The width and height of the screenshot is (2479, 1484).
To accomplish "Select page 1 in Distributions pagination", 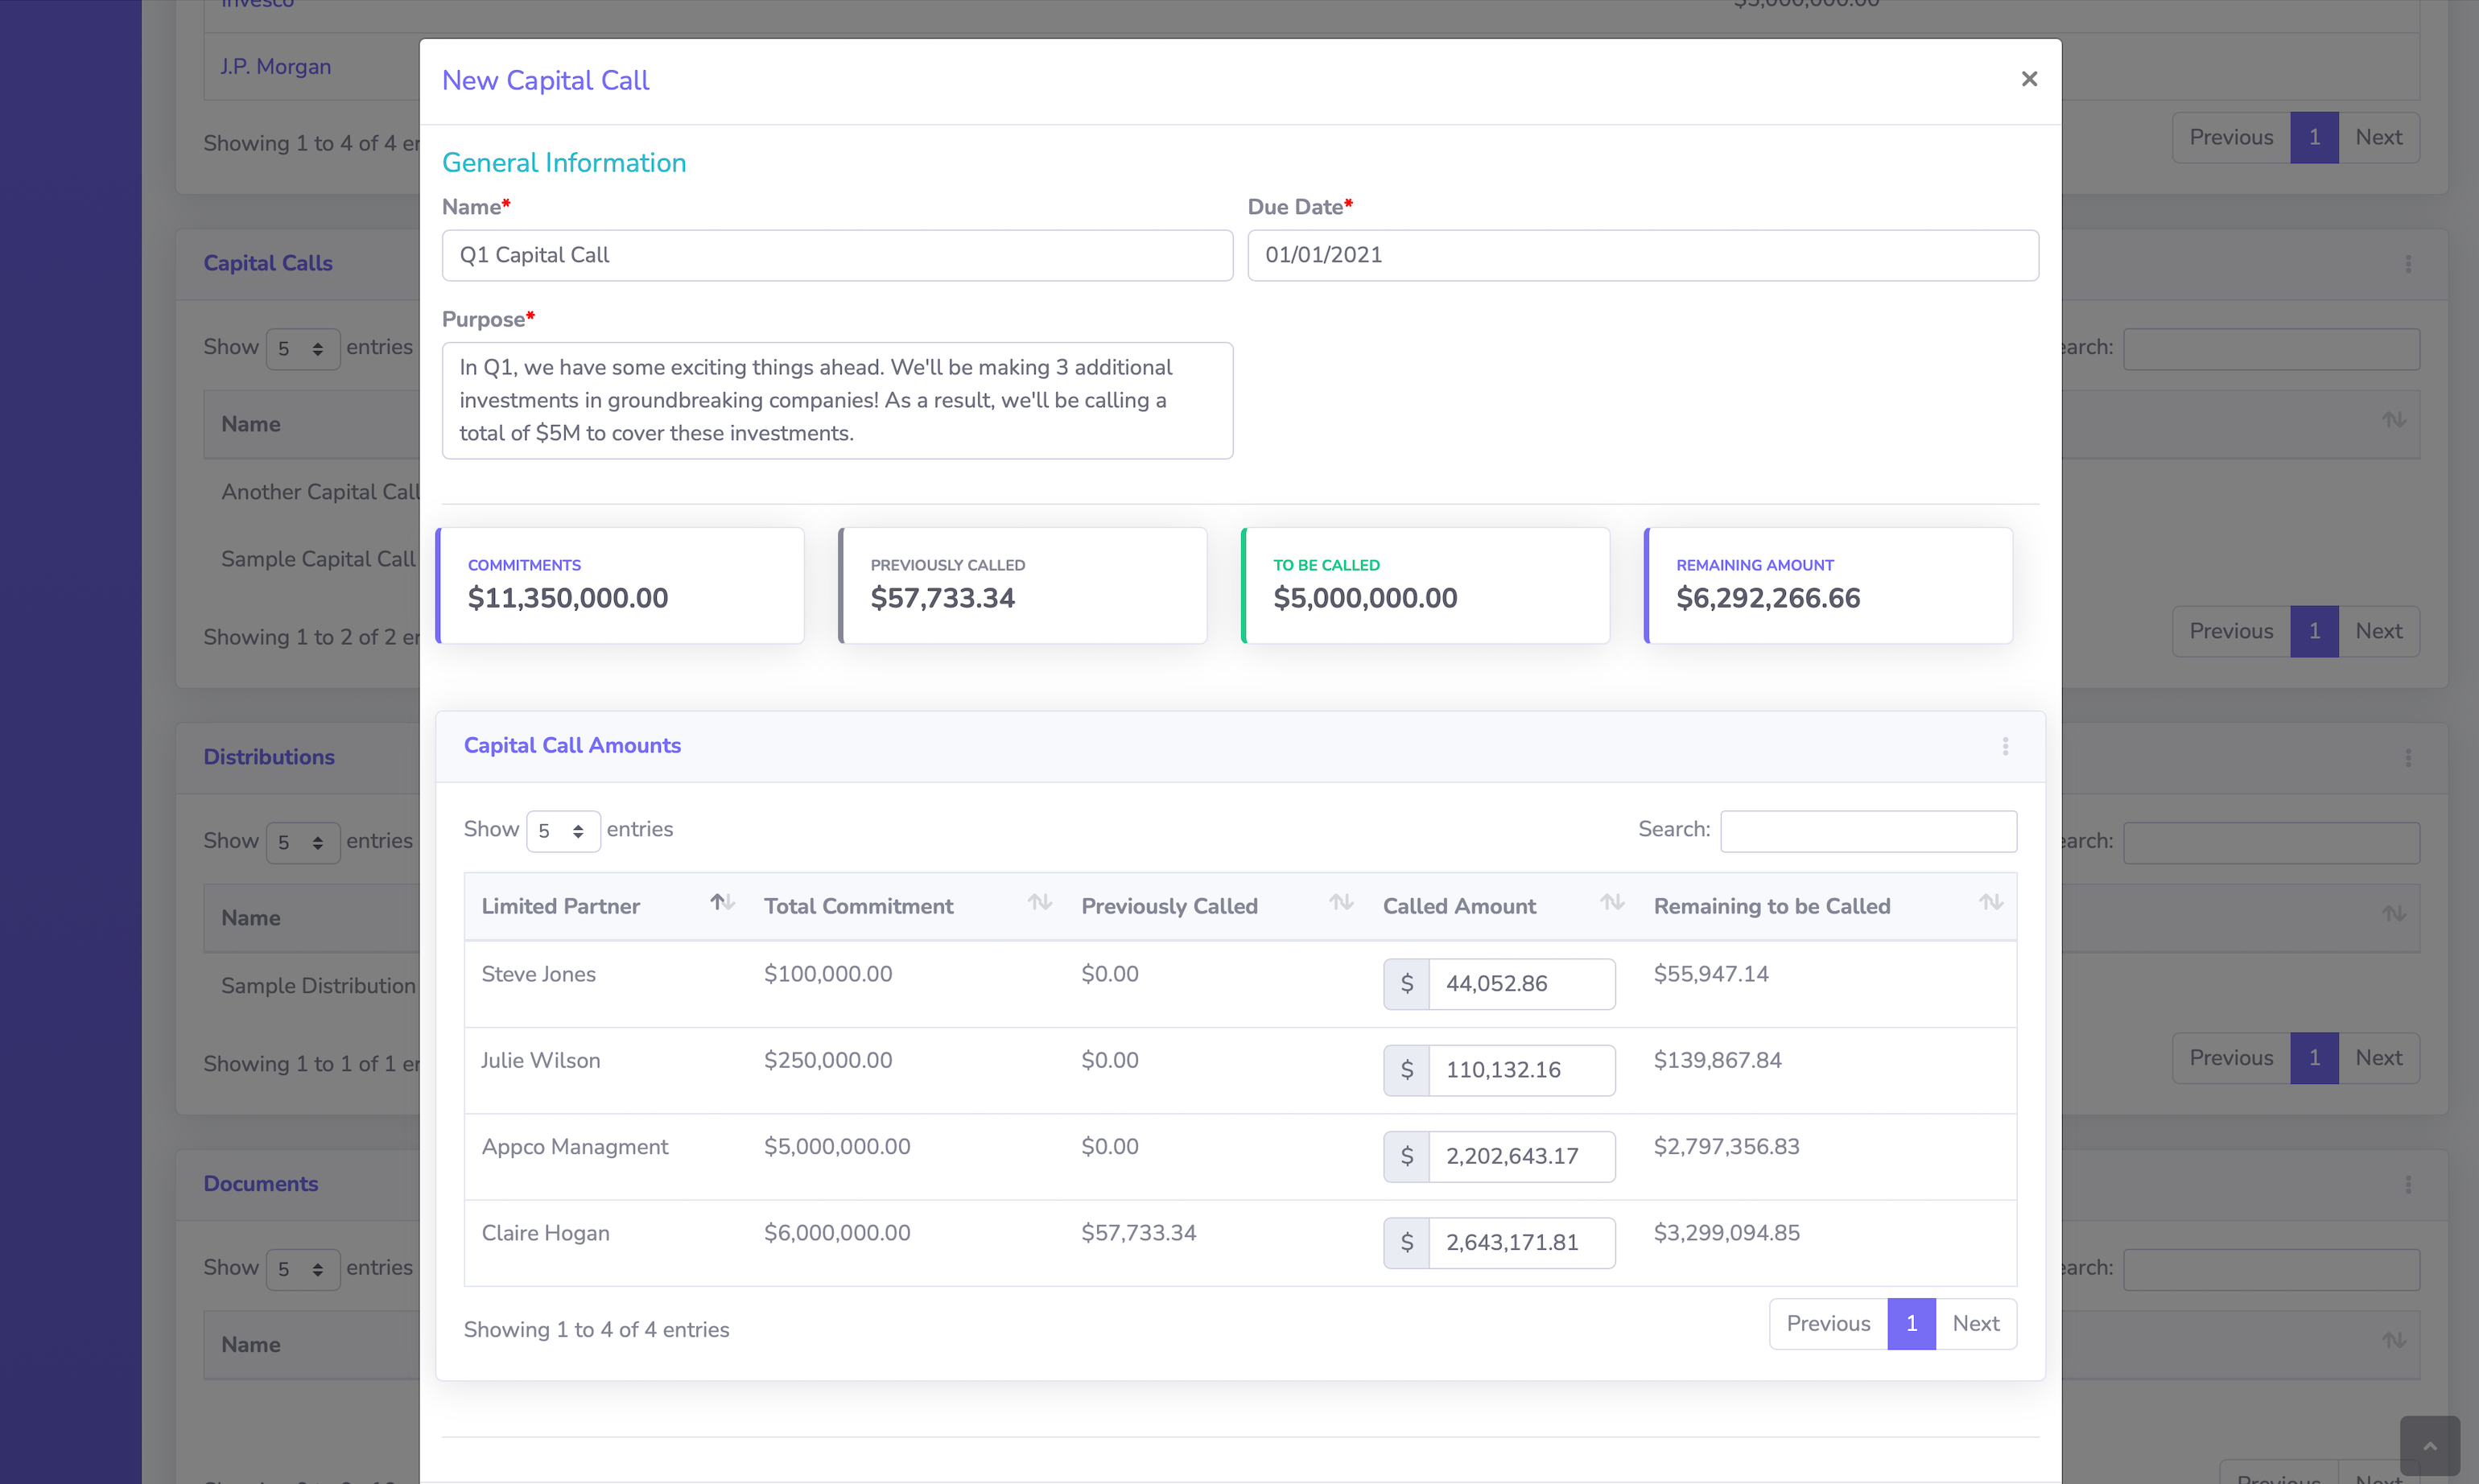I will pos(2314,1058).
